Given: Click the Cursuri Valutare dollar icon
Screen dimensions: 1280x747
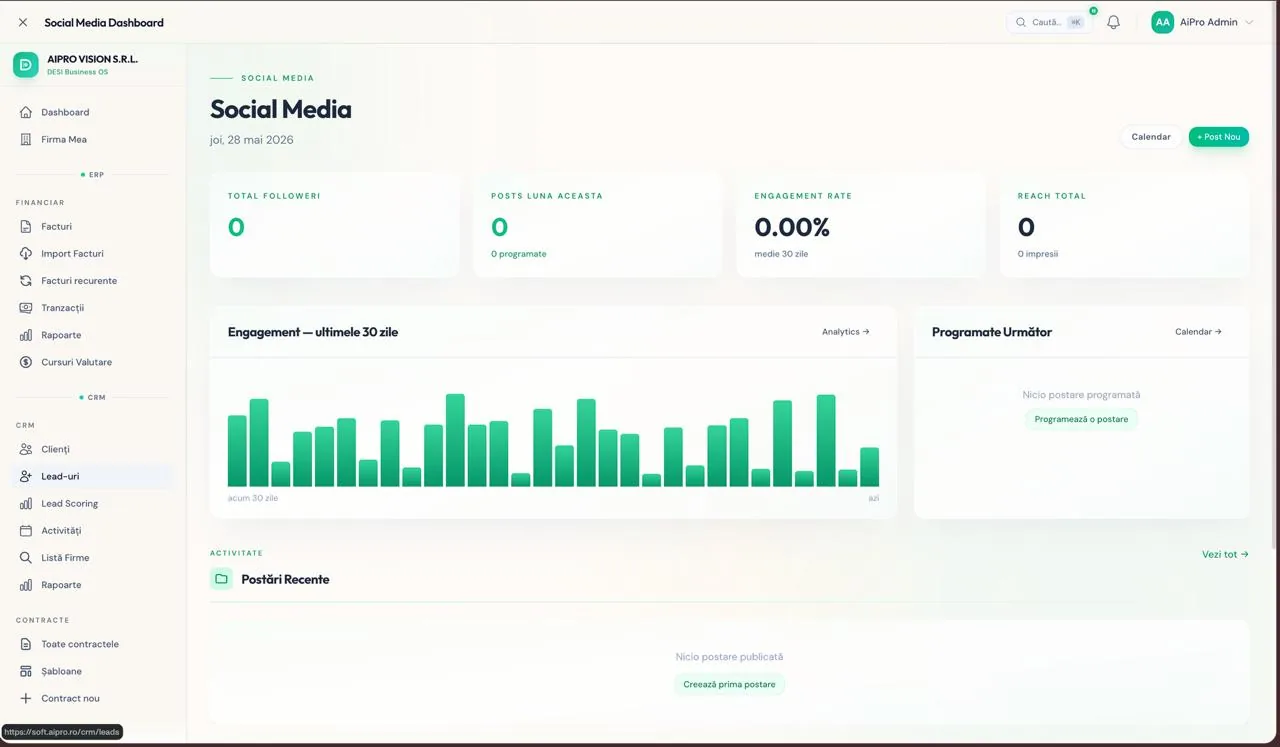Looking at the screenshot, I should click(x=26, y=362).
